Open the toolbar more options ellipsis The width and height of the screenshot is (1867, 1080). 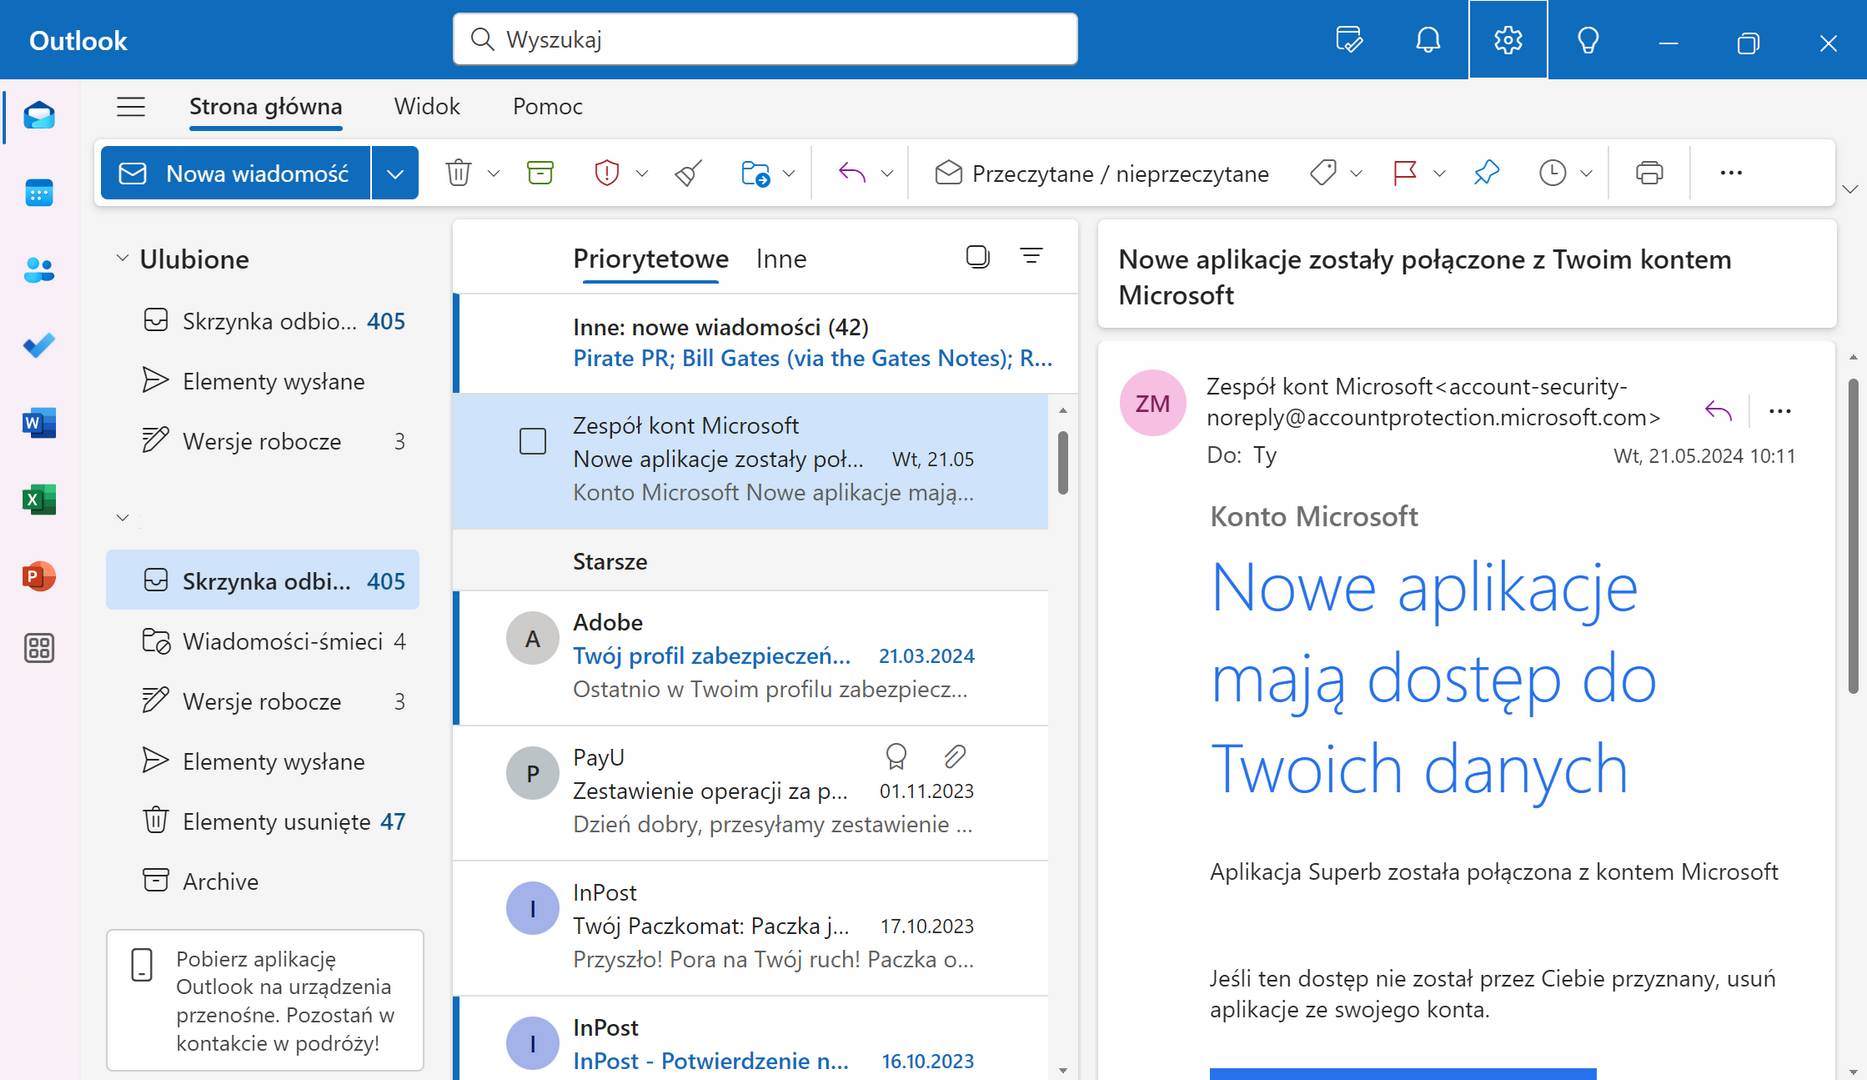click(1731, 173)
